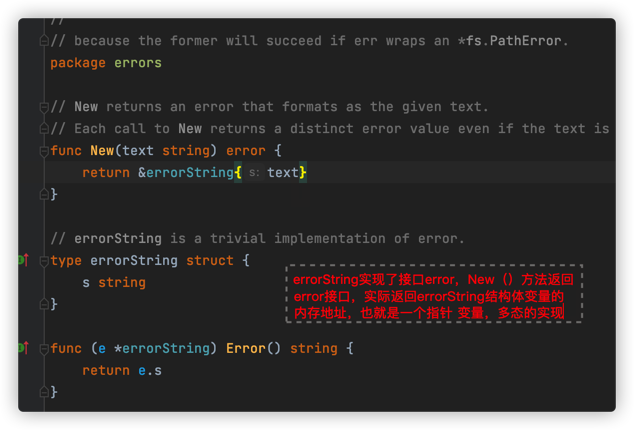Fold the New returns comment block
The image size is (634, 430).
point(44,107)
